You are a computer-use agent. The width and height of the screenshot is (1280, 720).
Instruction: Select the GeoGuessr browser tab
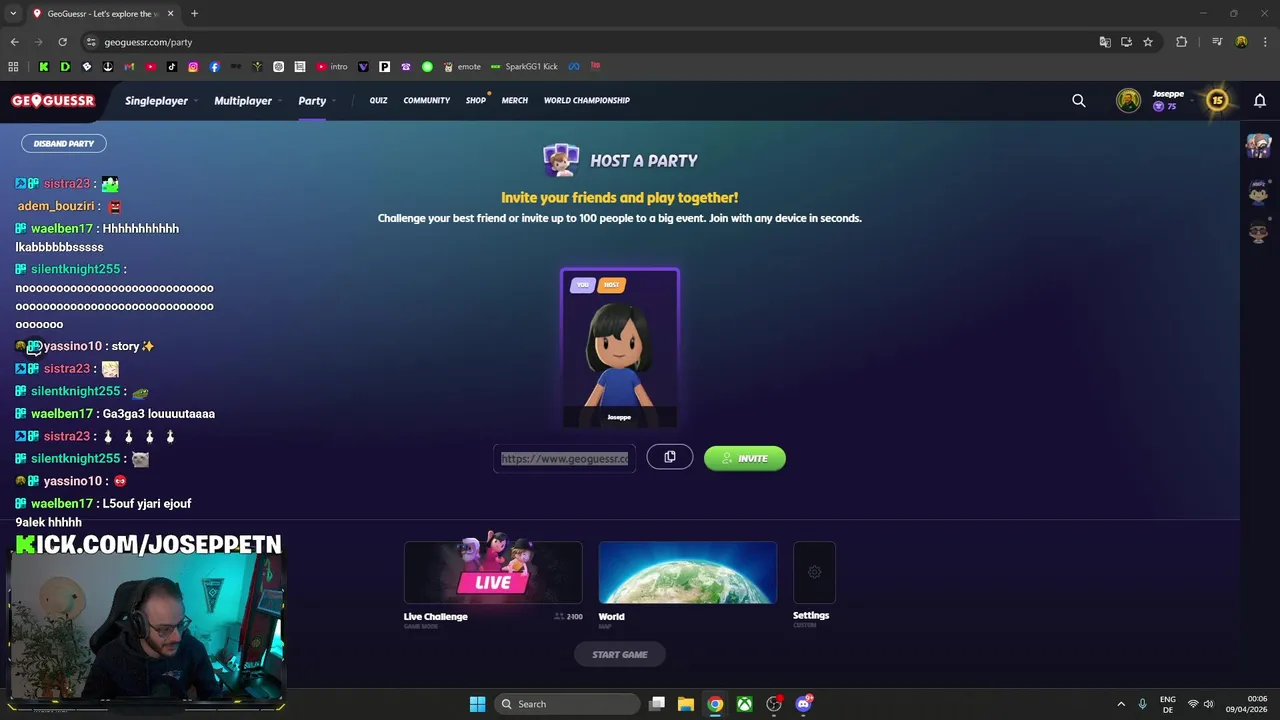point(102,14)
